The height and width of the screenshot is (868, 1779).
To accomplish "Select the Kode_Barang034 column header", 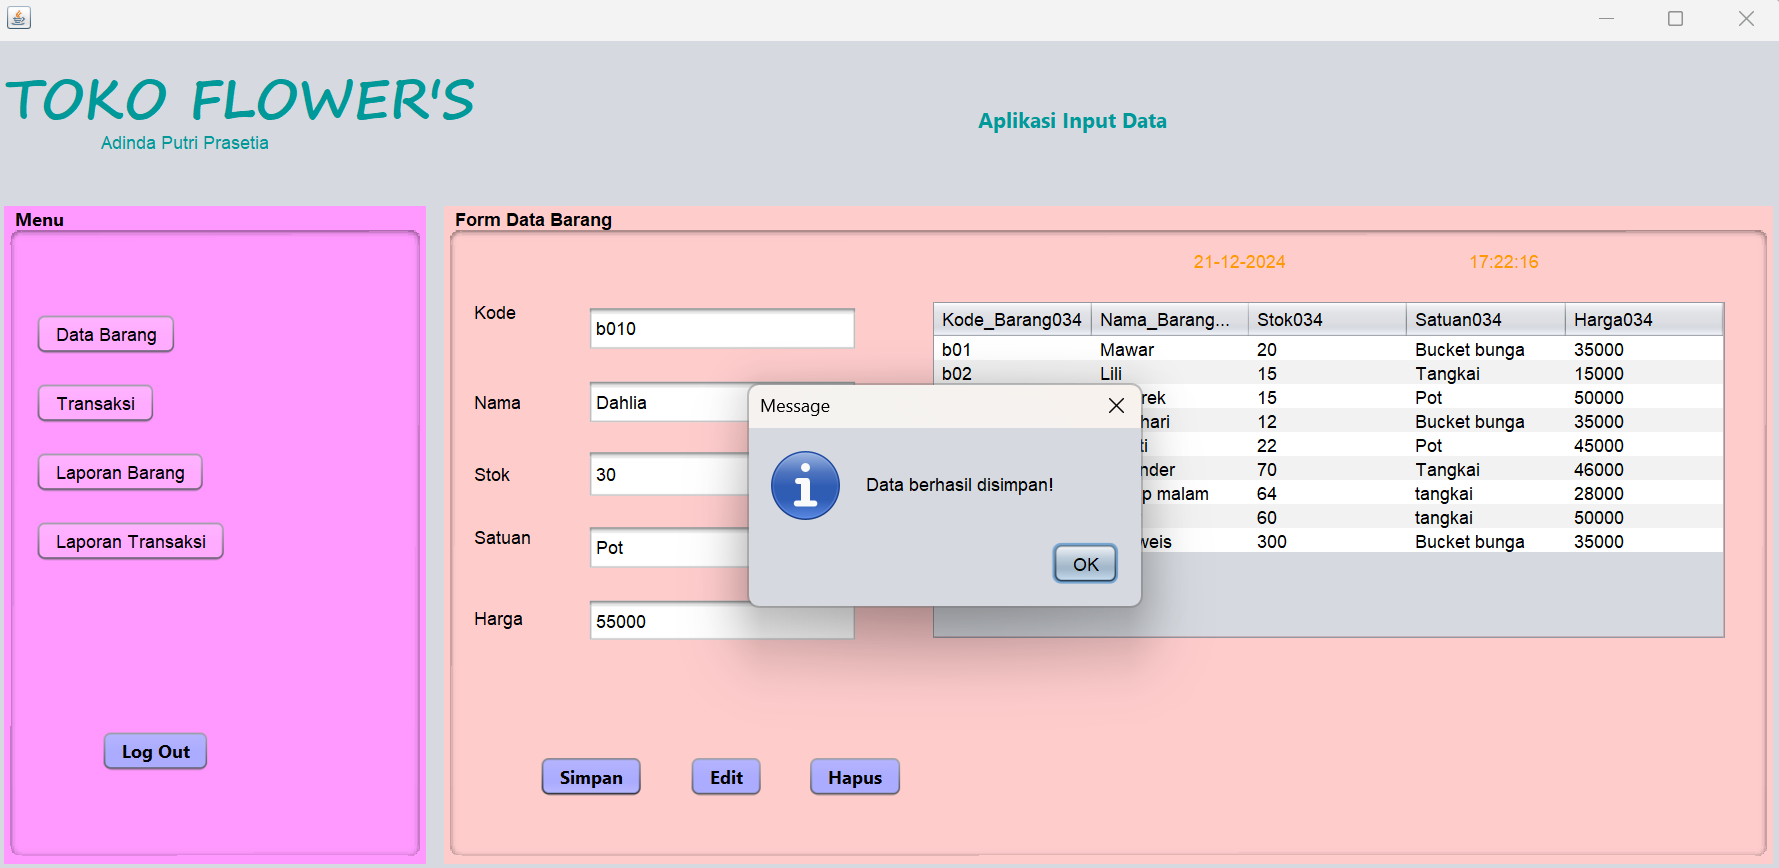I will [1011, 320].
